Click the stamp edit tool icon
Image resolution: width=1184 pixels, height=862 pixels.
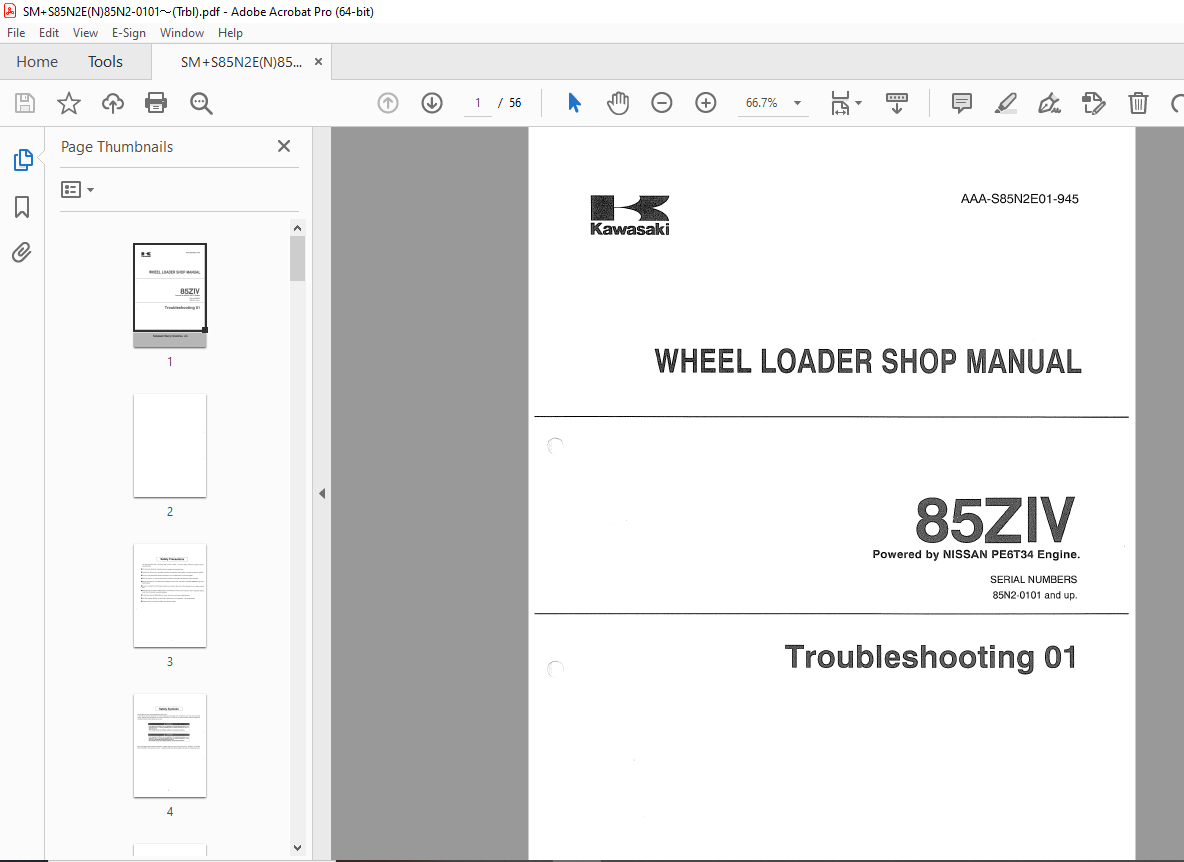[x=1093, y=103]
